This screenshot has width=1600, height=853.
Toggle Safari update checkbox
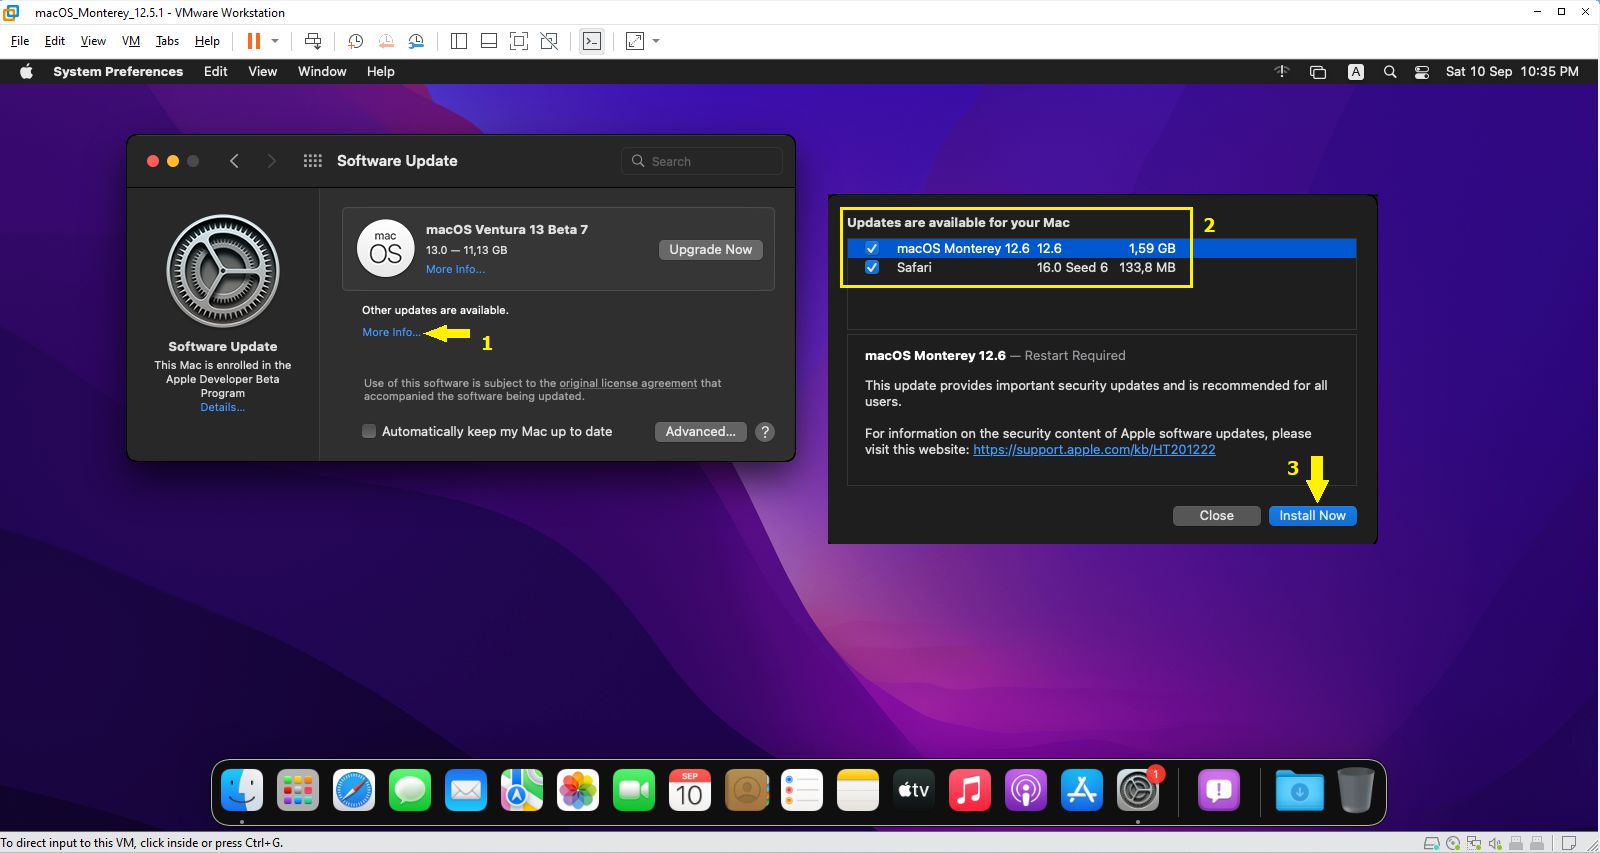[872, 267]
